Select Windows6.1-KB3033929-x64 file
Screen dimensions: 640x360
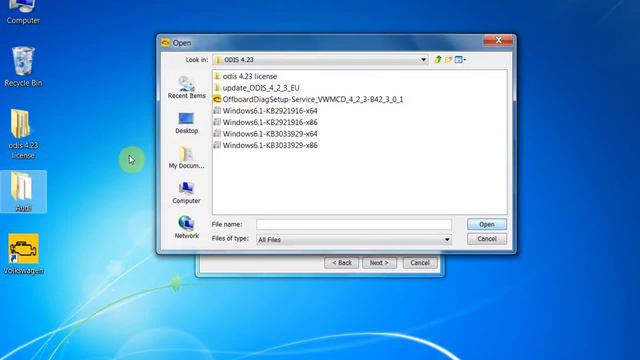[x=265, y=133]
